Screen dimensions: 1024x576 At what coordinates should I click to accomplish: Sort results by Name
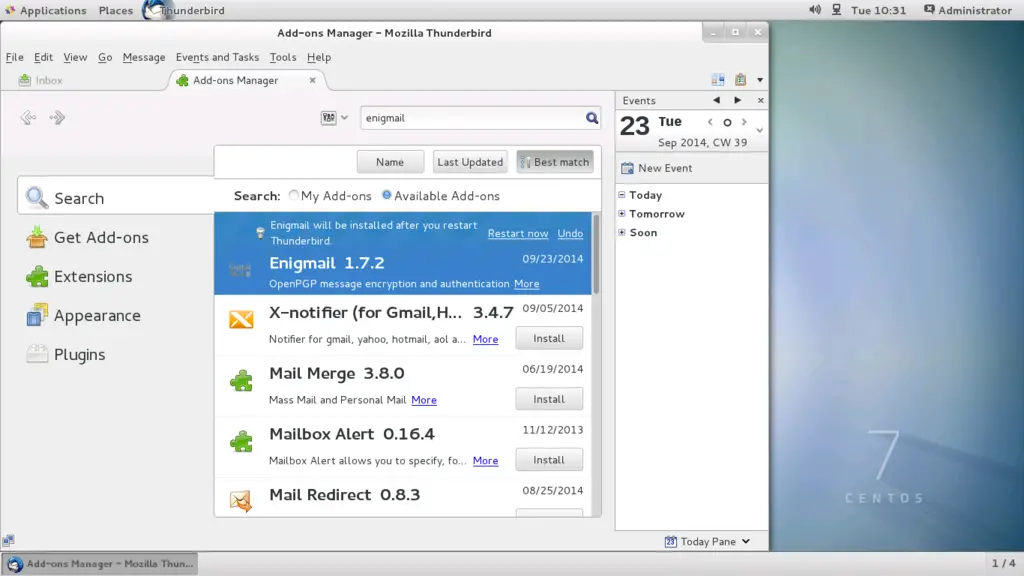(390, 162)
